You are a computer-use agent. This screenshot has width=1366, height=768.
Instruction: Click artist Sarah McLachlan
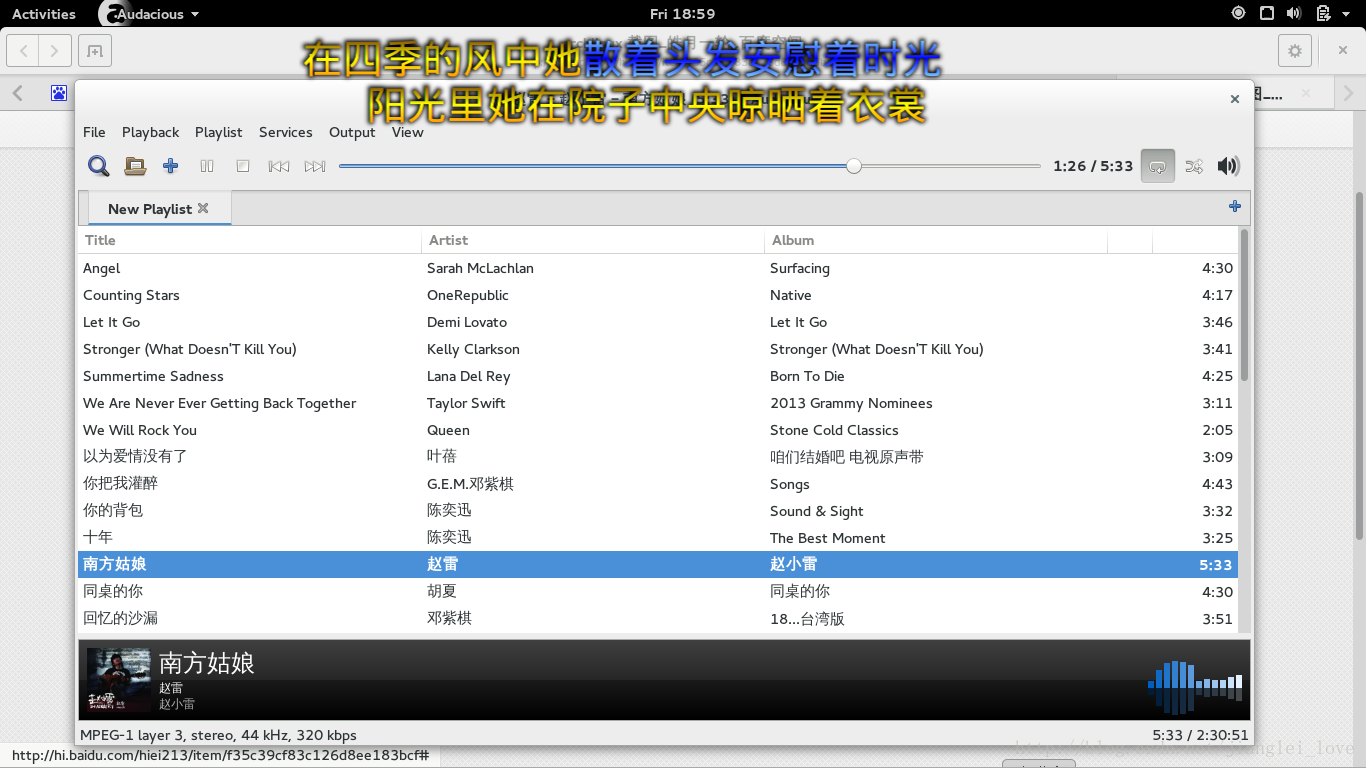pos(480,268)
